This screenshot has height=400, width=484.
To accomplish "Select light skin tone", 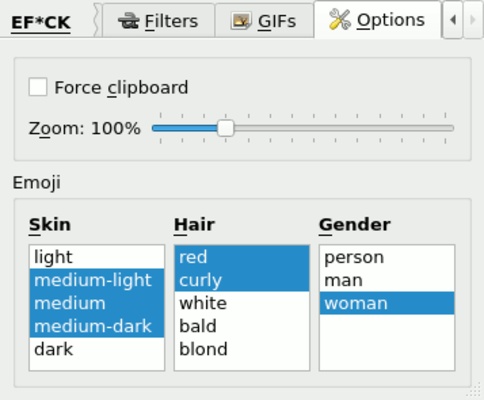I will pos(97,257).
